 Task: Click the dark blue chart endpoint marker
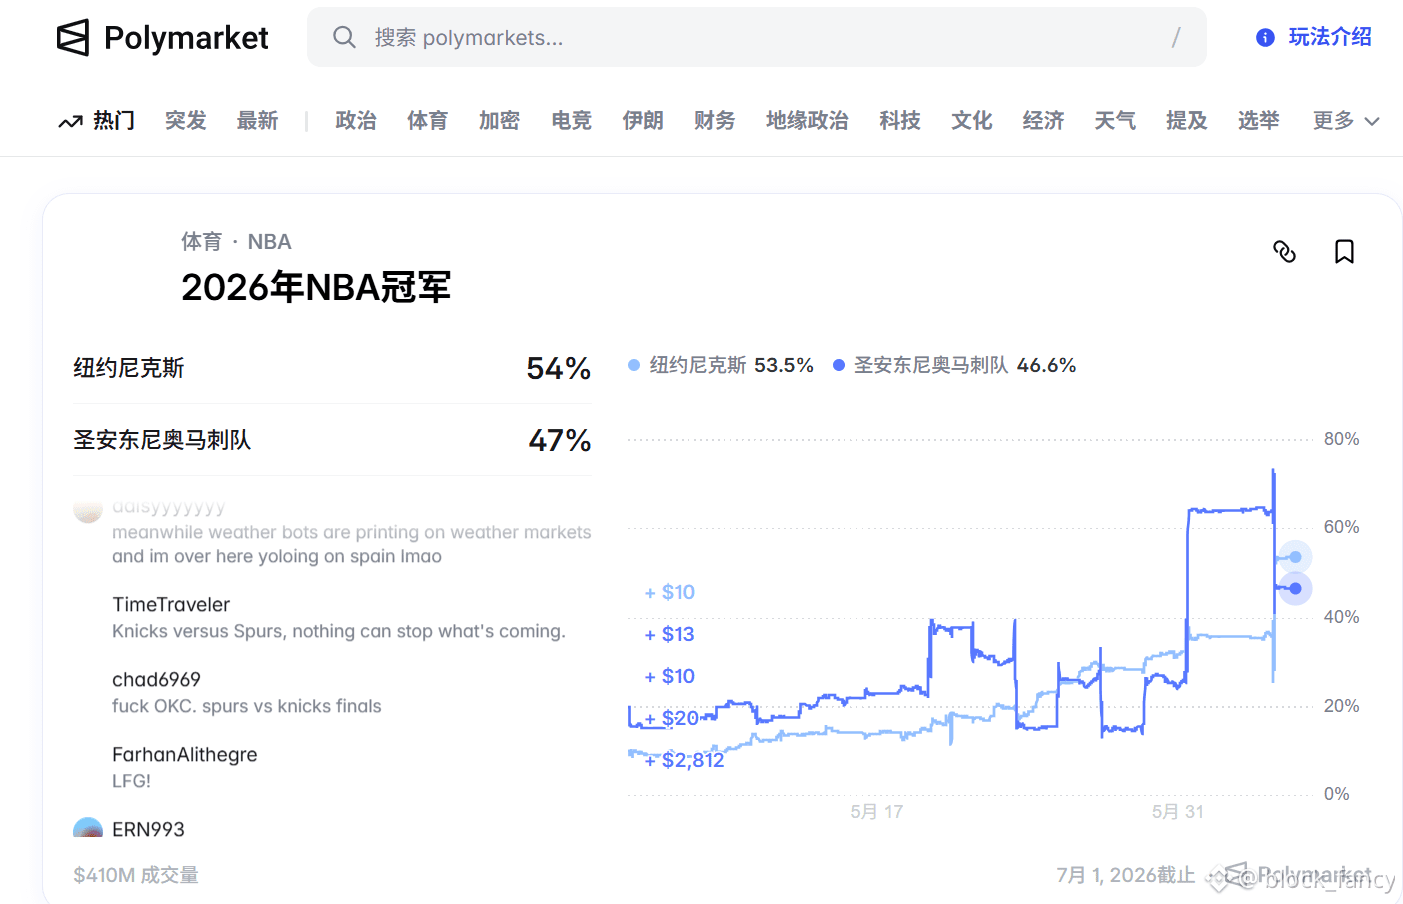[x=1295, y=588]
